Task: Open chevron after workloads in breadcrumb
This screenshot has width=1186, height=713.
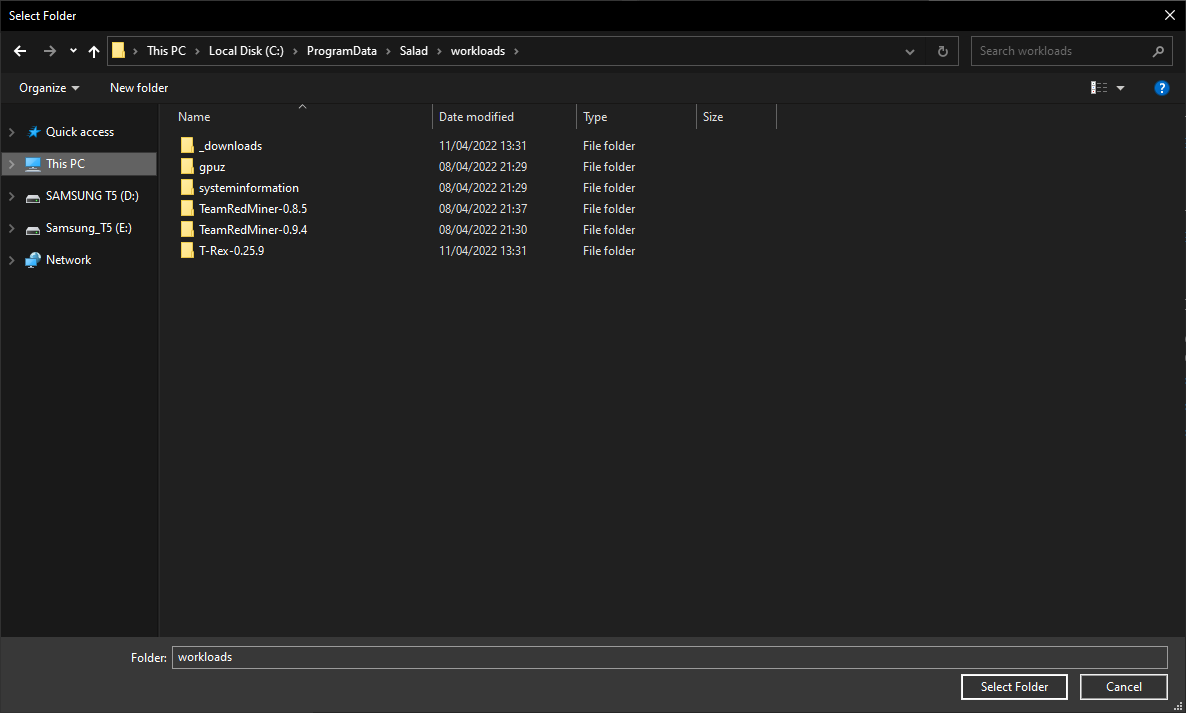Action: click(517, 51)
